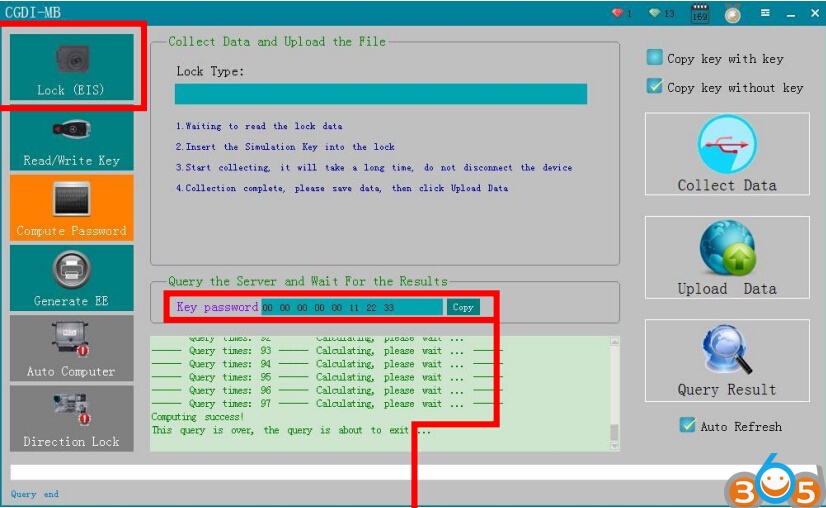Close the CGDI-MB window
The image size is (826, 508).
815,14
